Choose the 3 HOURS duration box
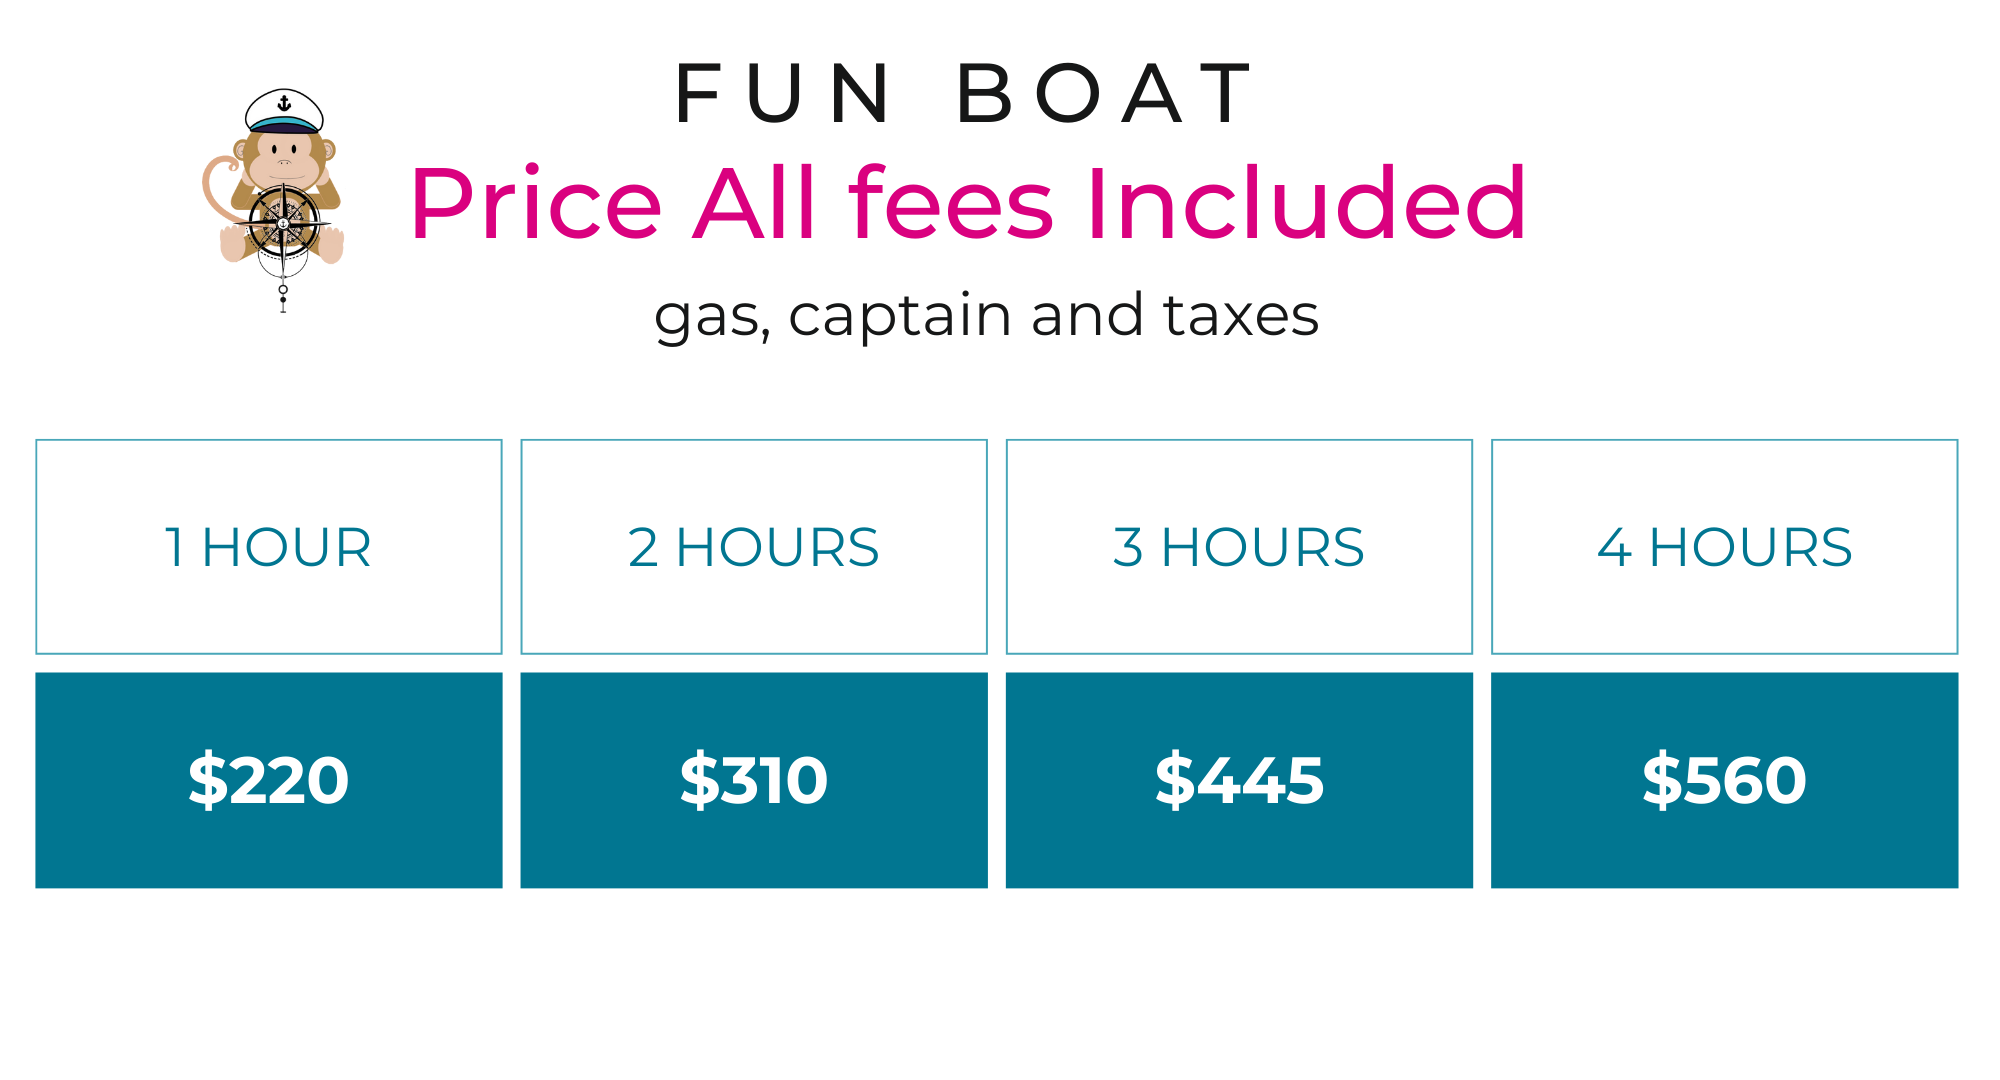 point(1239,547)
